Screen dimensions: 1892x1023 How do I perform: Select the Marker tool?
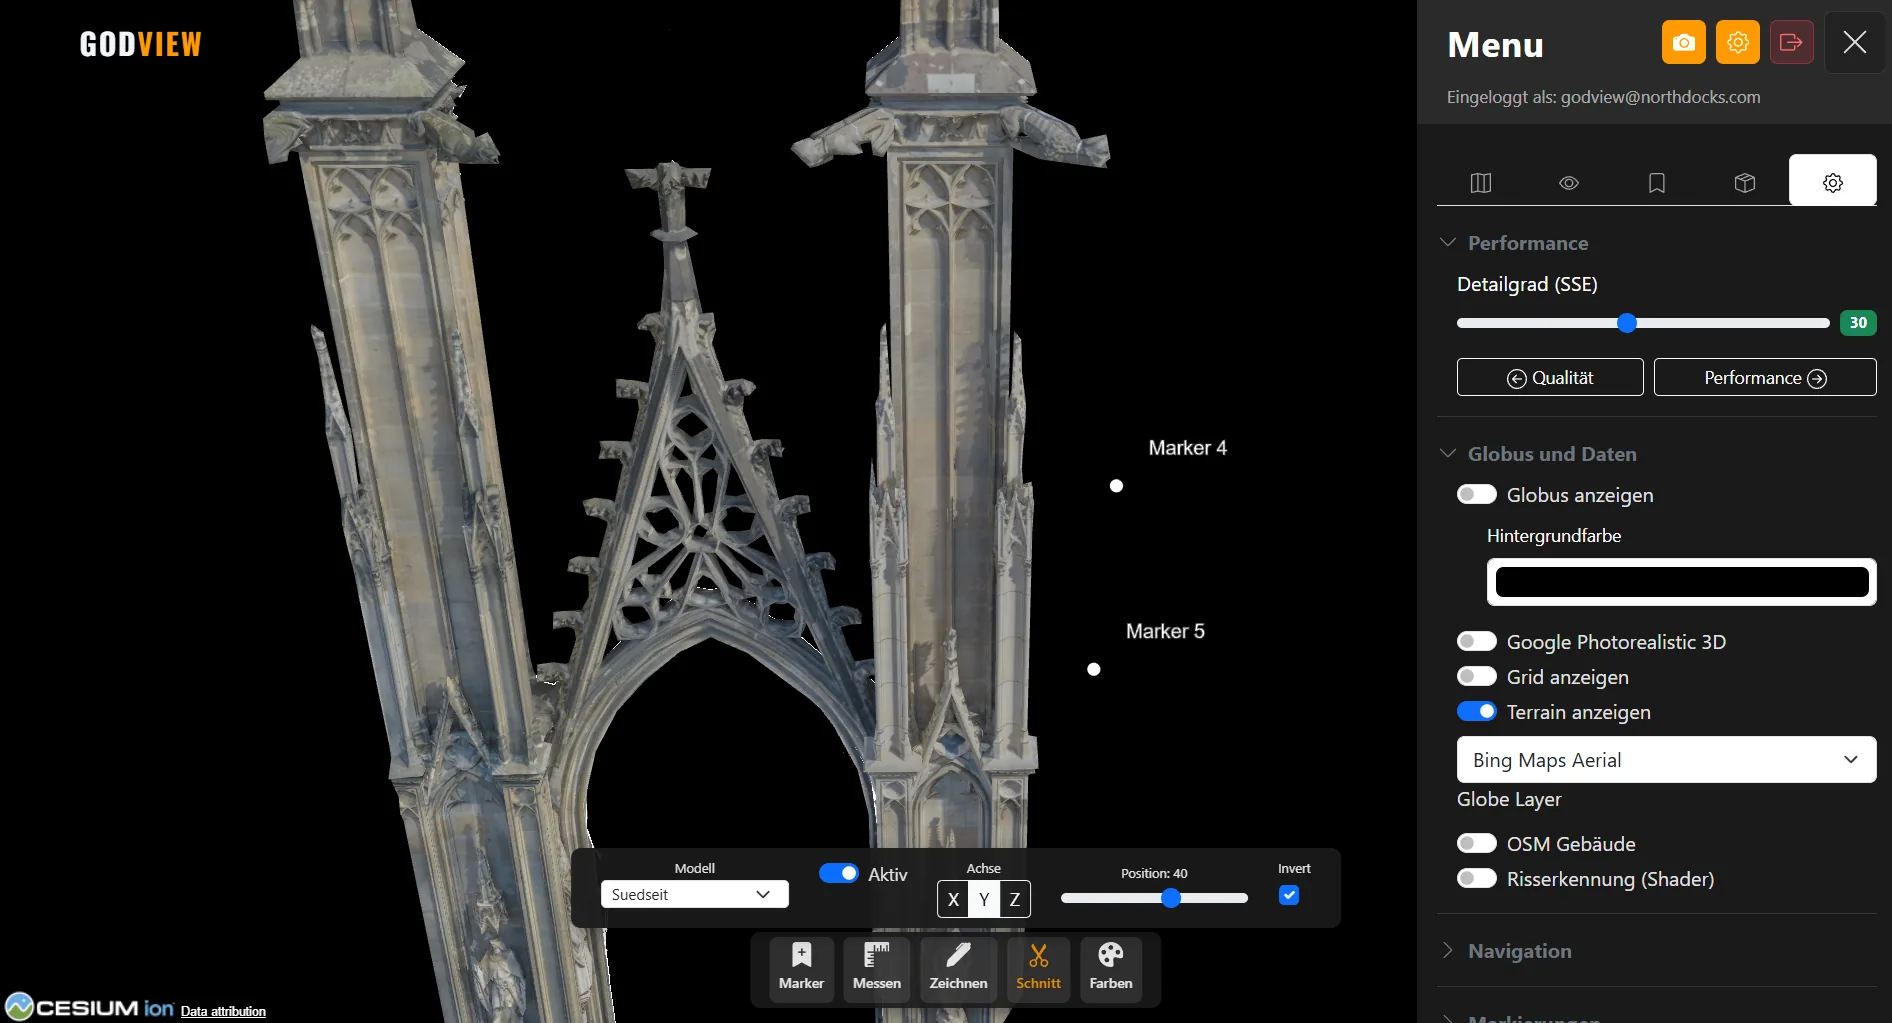pos(801,969)
